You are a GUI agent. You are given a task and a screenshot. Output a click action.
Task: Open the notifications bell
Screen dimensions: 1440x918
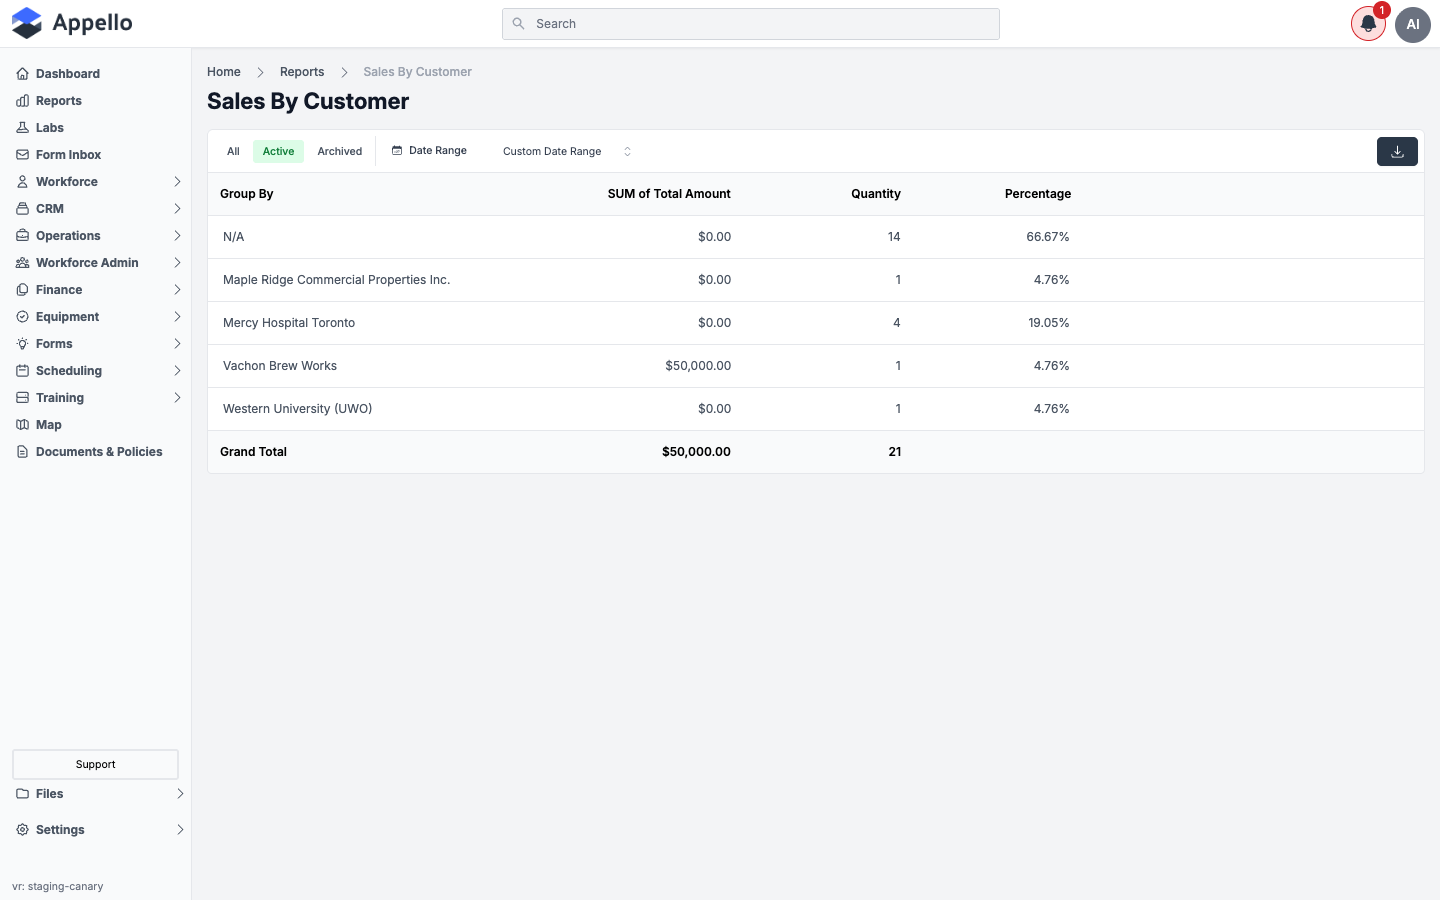point(1368,24)
